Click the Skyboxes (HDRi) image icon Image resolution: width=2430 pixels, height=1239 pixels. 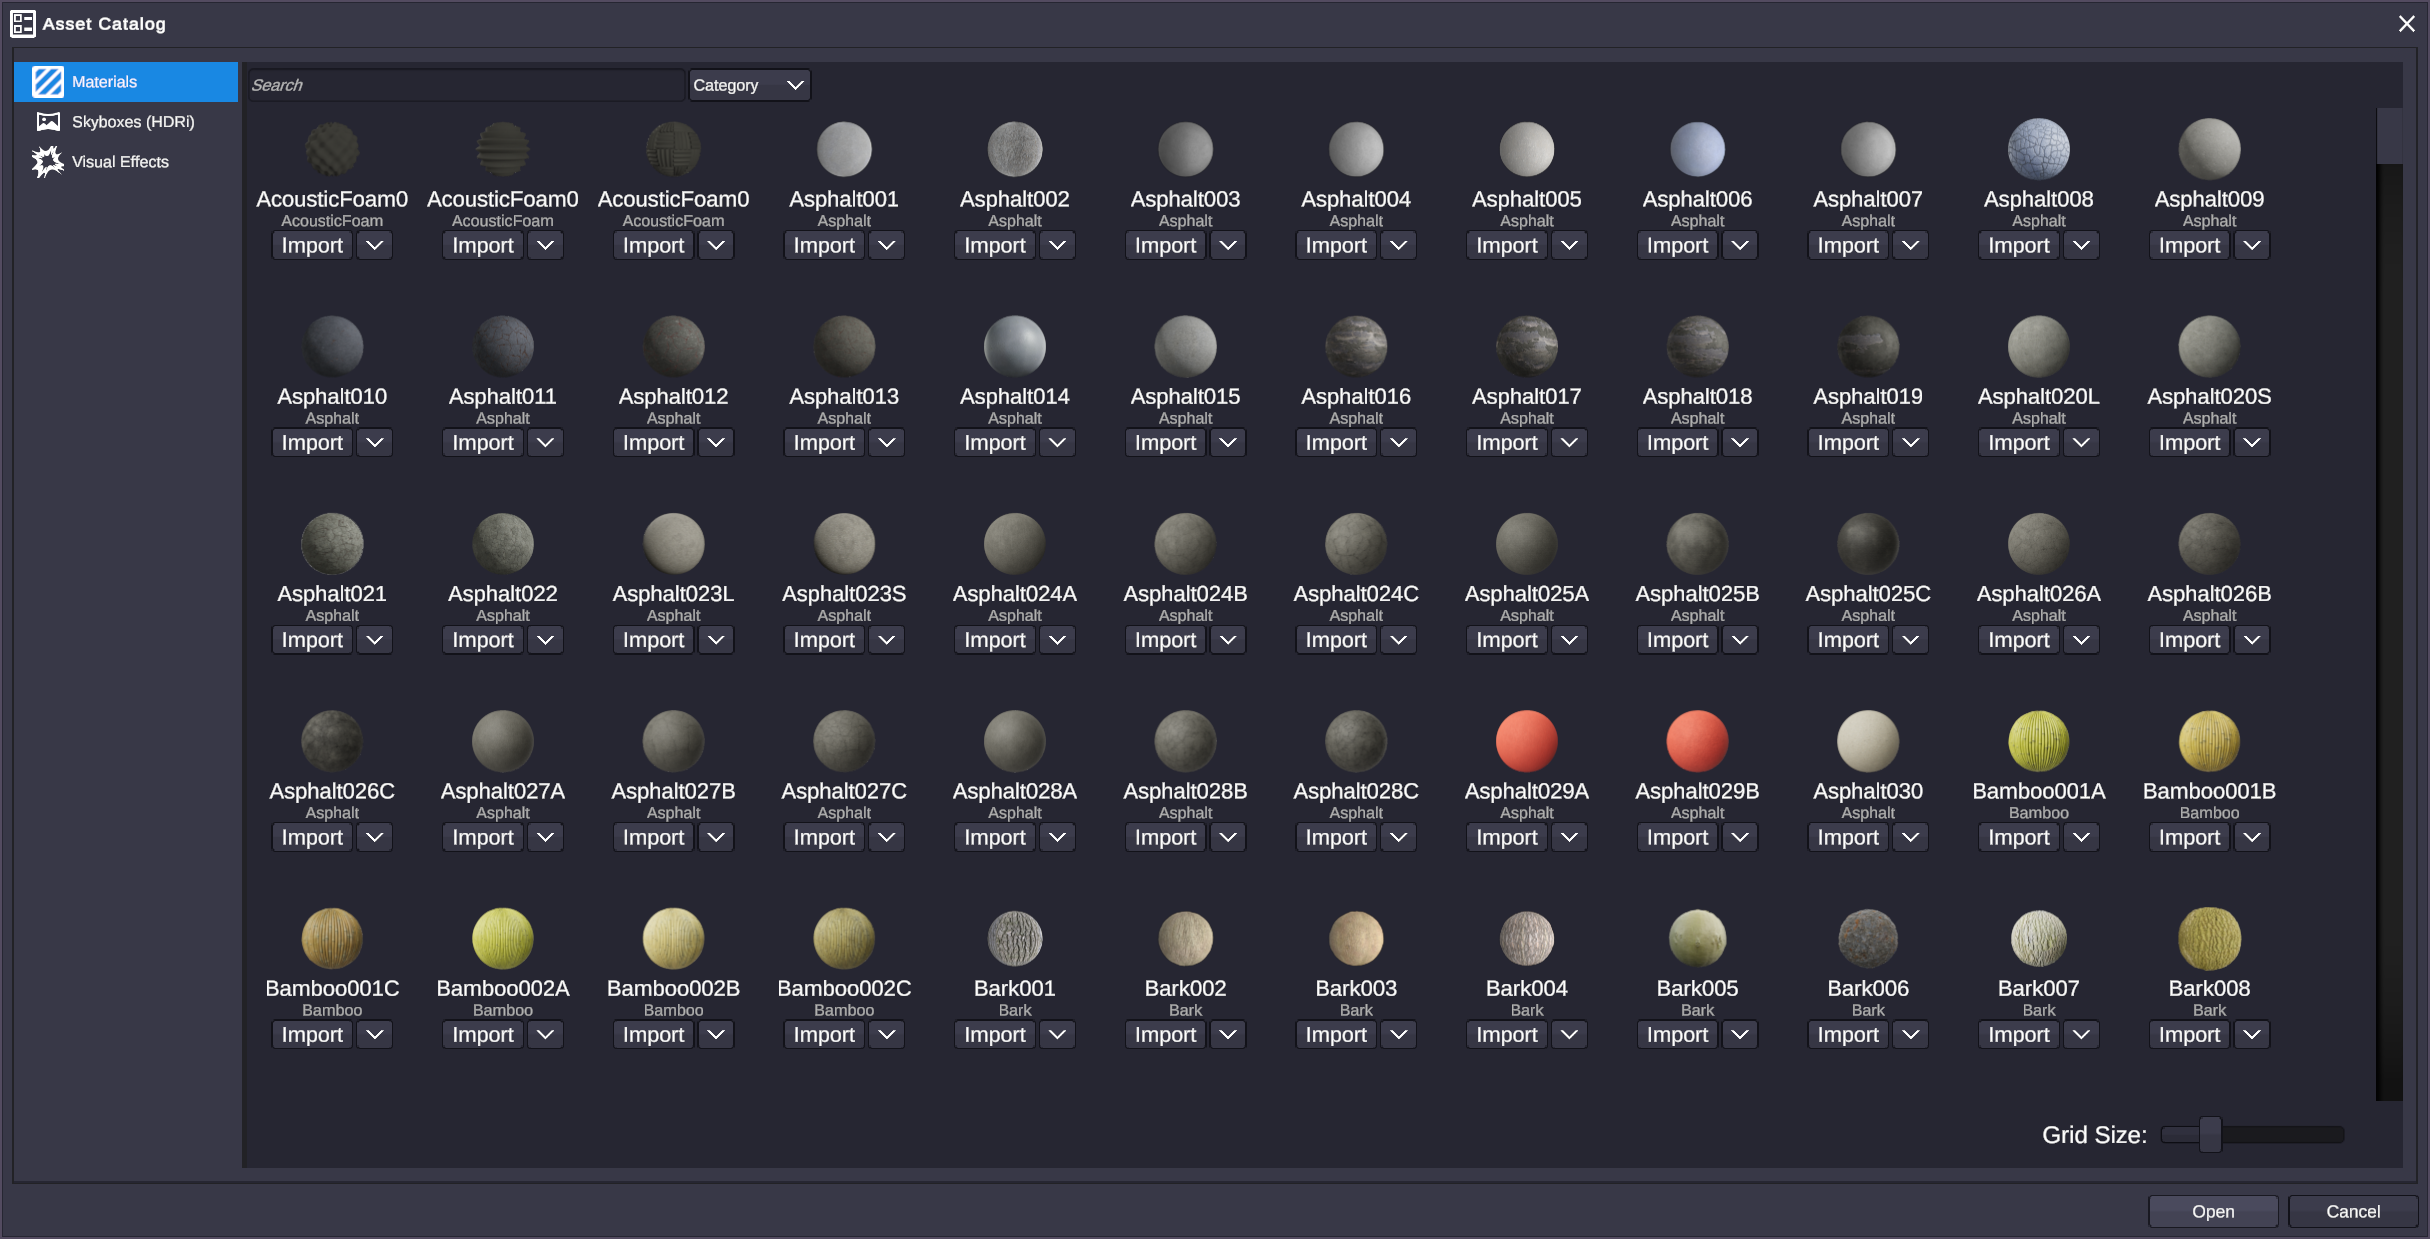[46, 121]
